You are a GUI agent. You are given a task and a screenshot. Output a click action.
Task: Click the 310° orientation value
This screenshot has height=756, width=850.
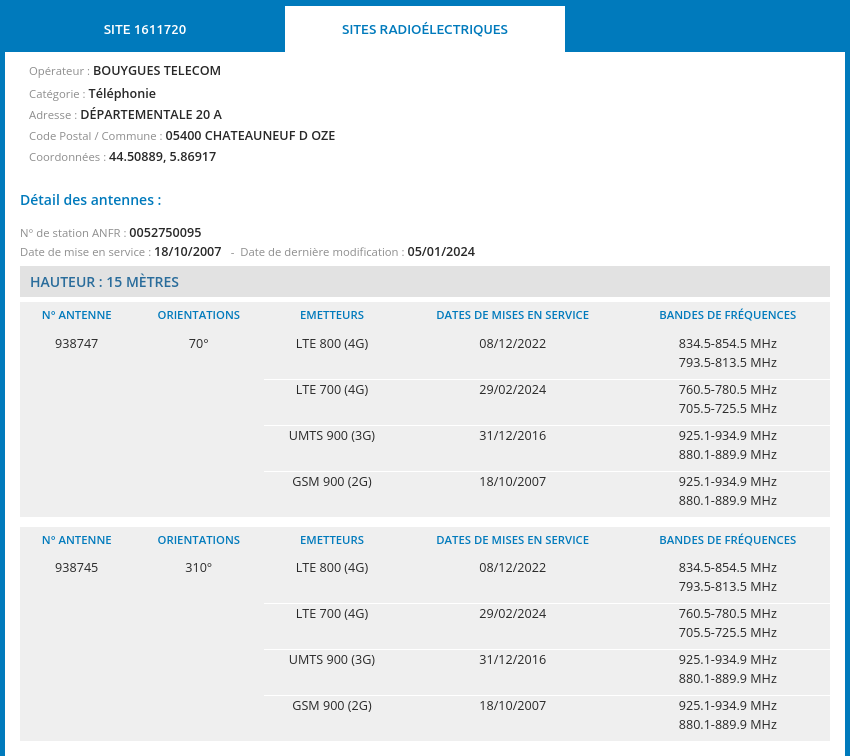(198, 568)
